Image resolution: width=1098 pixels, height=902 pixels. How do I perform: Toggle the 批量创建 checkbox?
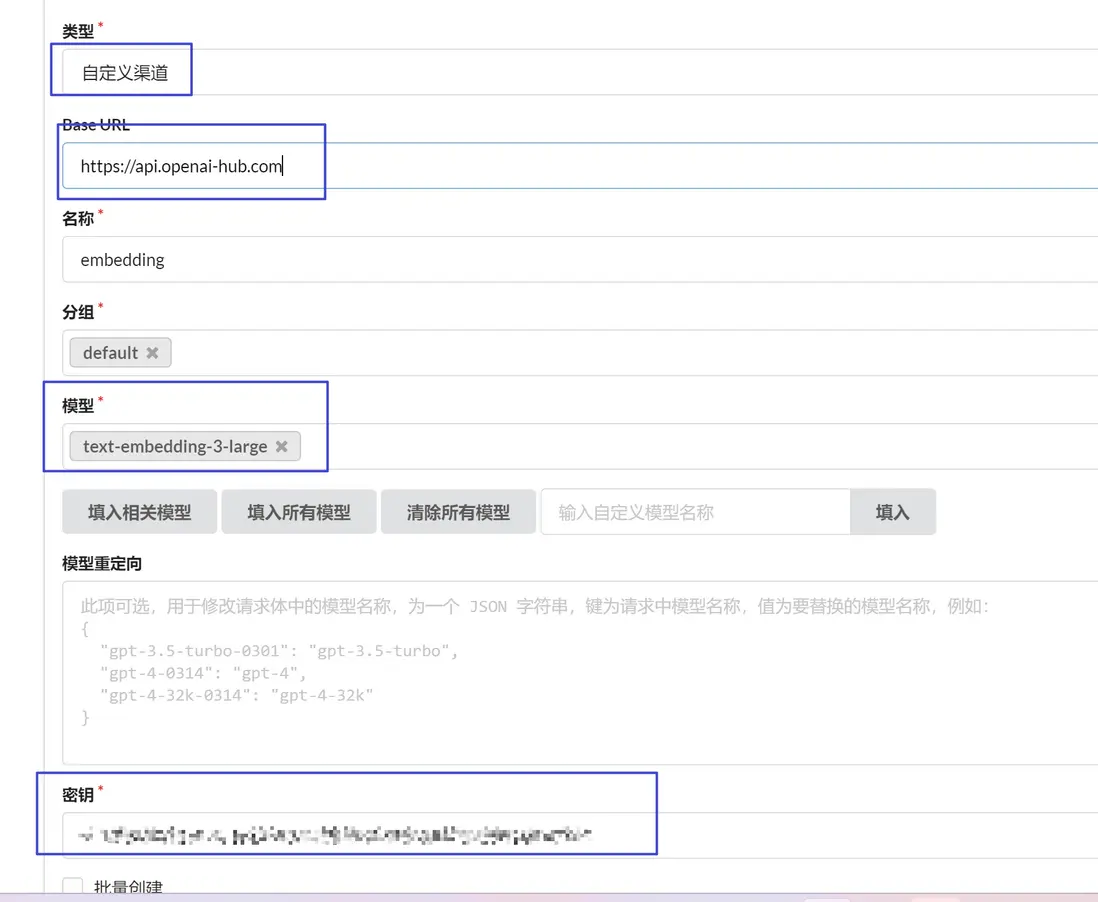(73, 887)
